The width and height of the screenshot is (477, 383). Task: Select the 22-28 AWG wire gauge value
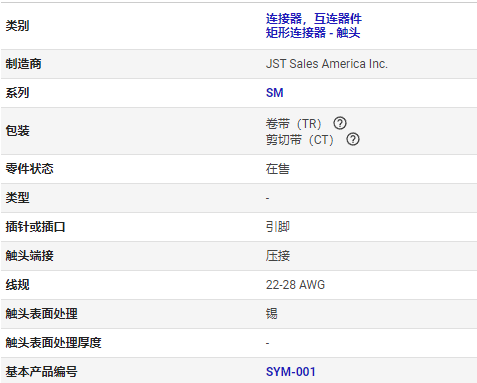click(x=295, y=285)
